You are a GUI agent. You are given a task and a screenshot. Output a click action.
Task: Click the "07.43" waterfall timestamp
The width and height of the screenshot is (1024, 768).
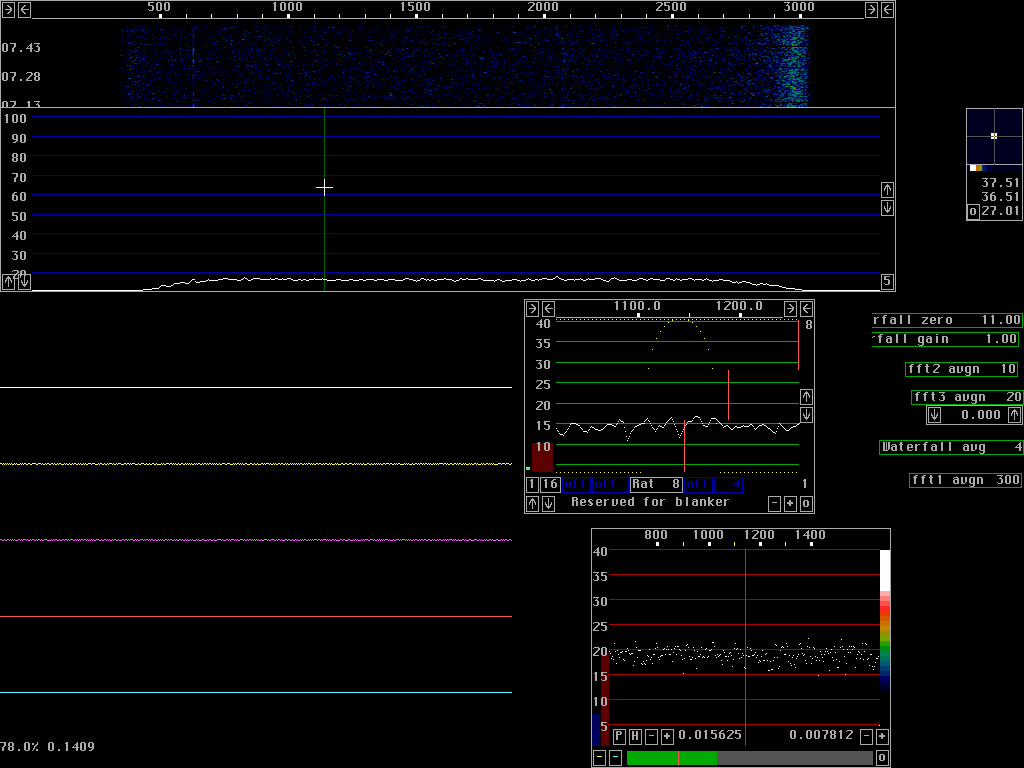pyautogui.click(x=21, y=48)
